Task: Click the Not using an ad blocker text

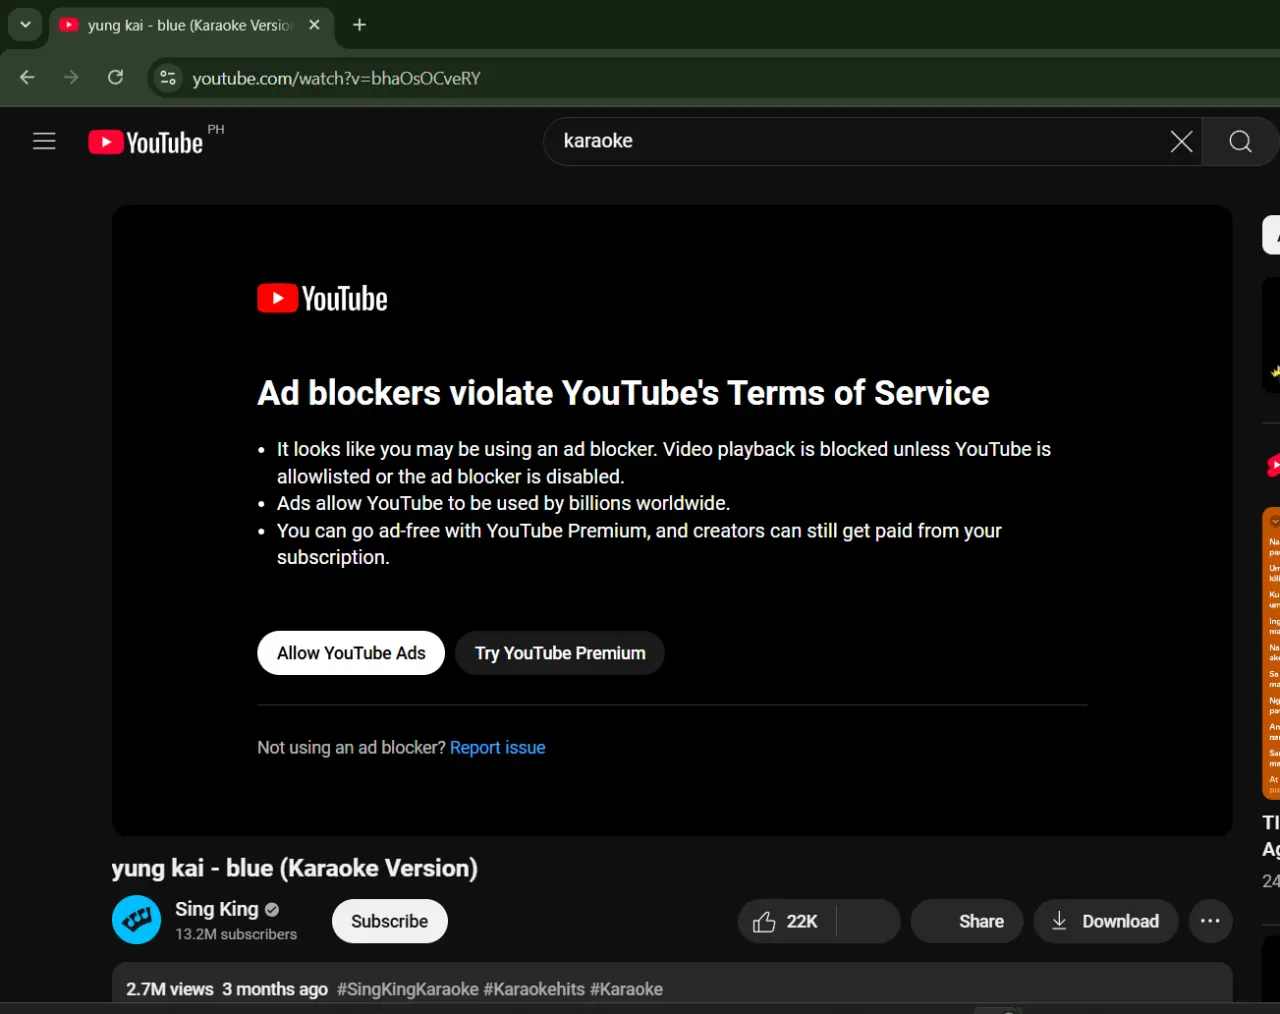Action: click(351, 748)
